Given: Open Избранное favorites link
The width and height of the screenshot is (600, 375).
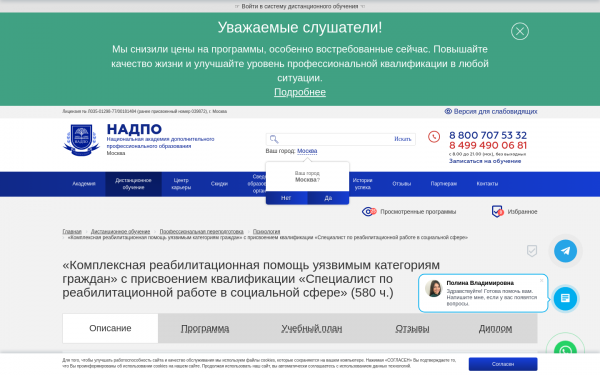Looking at the screenshot, I should [522, 212].
